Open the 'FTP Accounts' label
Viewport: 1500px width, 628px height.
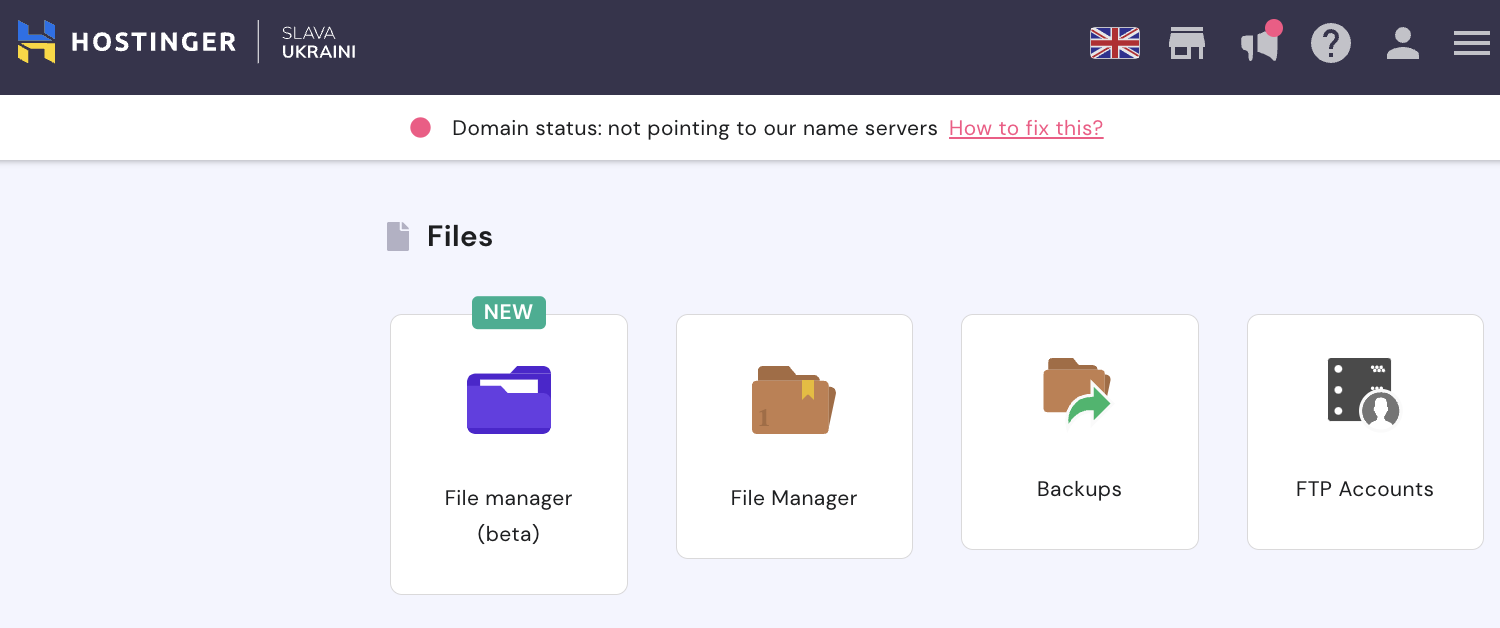tap(1364, 489)
